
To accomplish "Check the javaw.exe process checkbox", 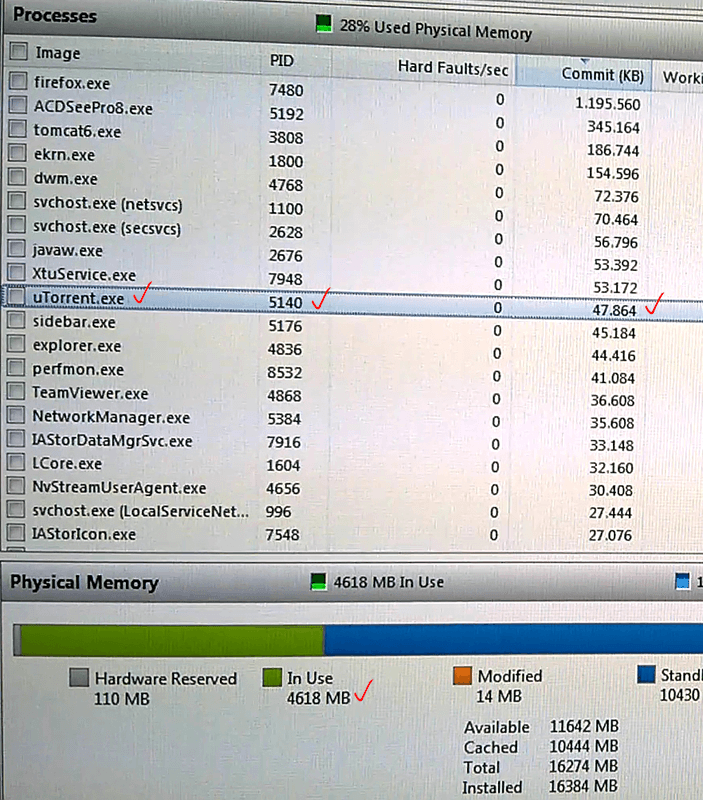I will [x=16, y=248].
